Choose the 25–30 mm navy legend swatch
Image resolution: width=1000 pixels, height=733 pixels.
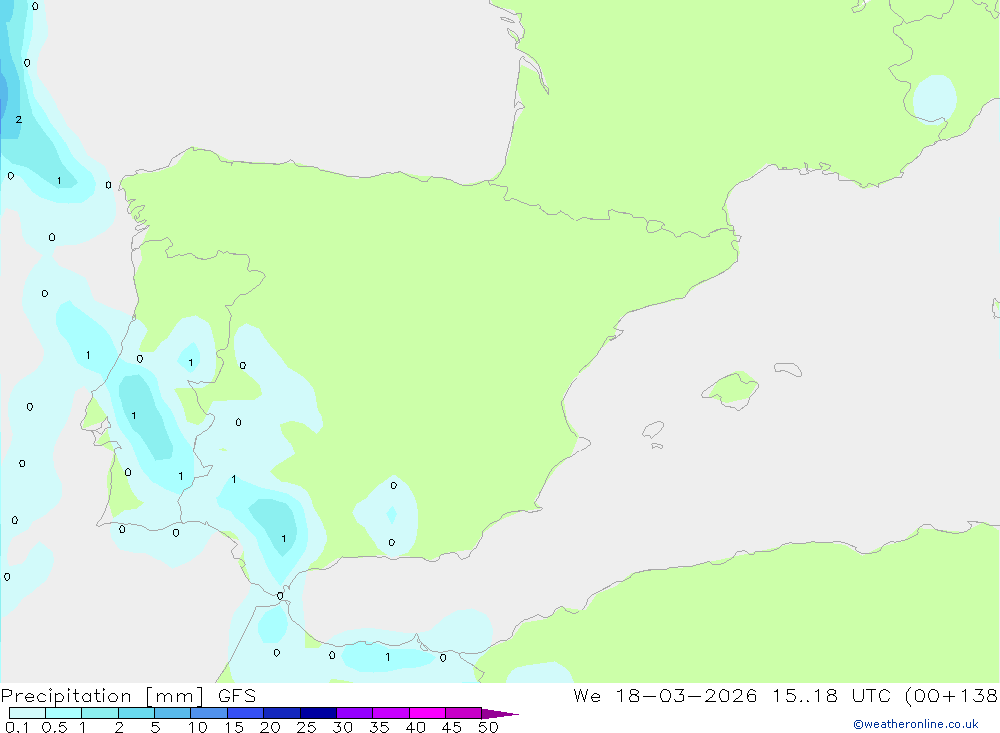pyautogui.click(x=318, y=713)
